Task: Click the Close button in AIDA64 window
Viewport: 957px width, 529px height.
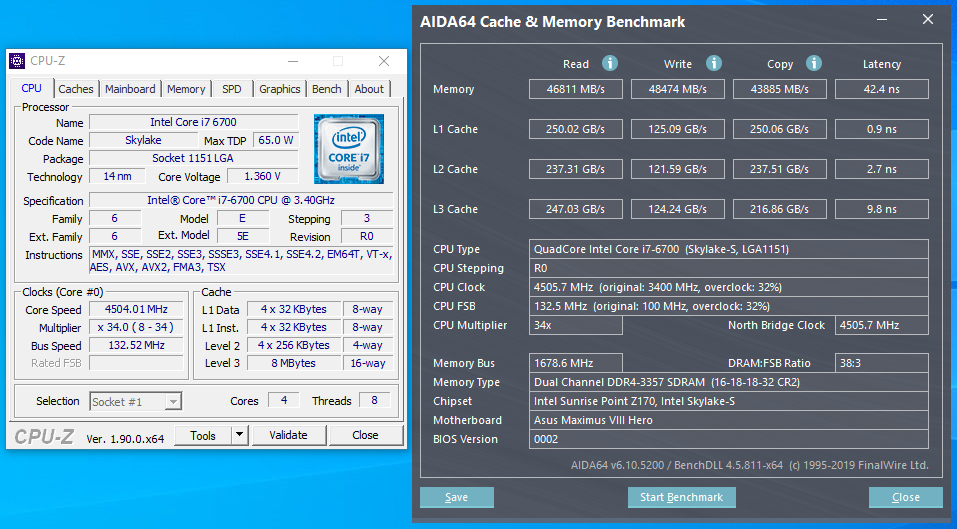Action: pyautogui.click(x=906, y=497)
